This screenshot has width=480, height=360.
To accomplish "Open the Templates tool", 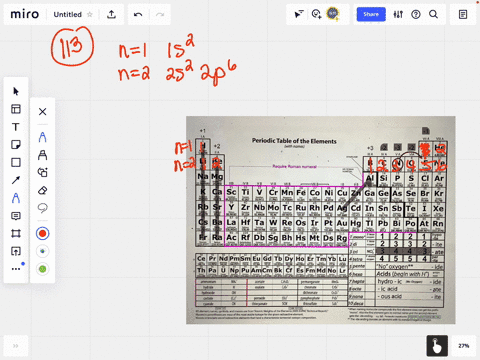I will point(16,109).
